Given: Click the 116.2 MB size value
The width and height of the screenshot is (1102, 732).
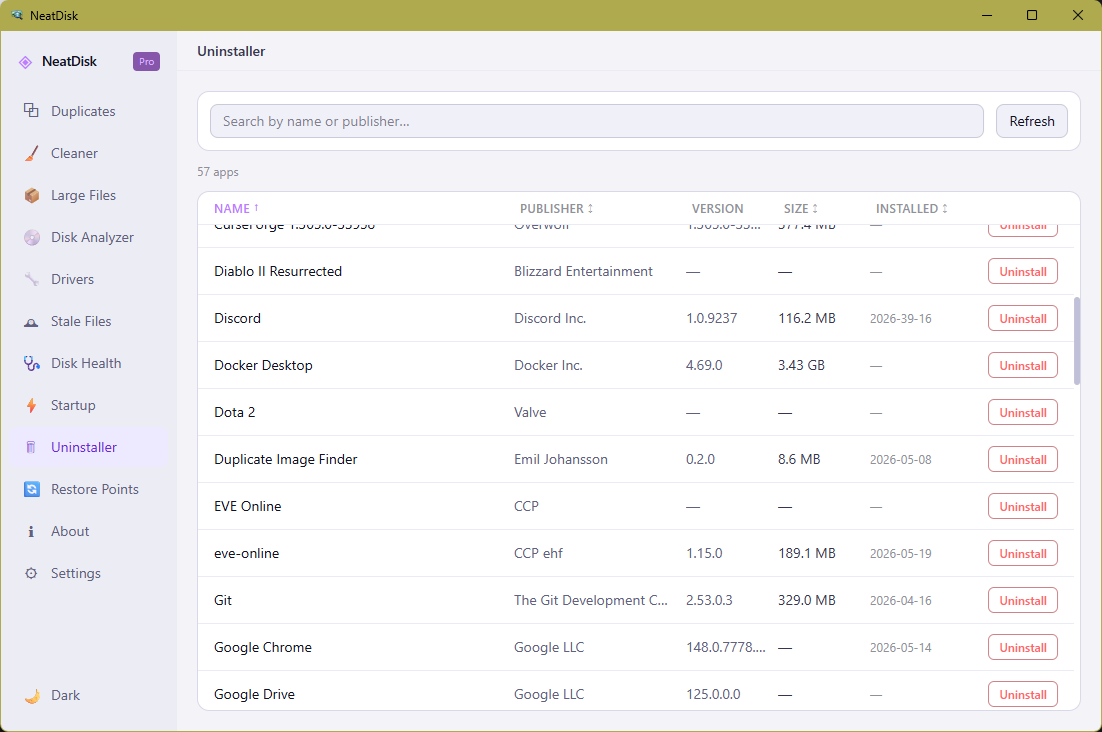Looking at the screenshot, I should pyautogui.click(x=806, y=318).
